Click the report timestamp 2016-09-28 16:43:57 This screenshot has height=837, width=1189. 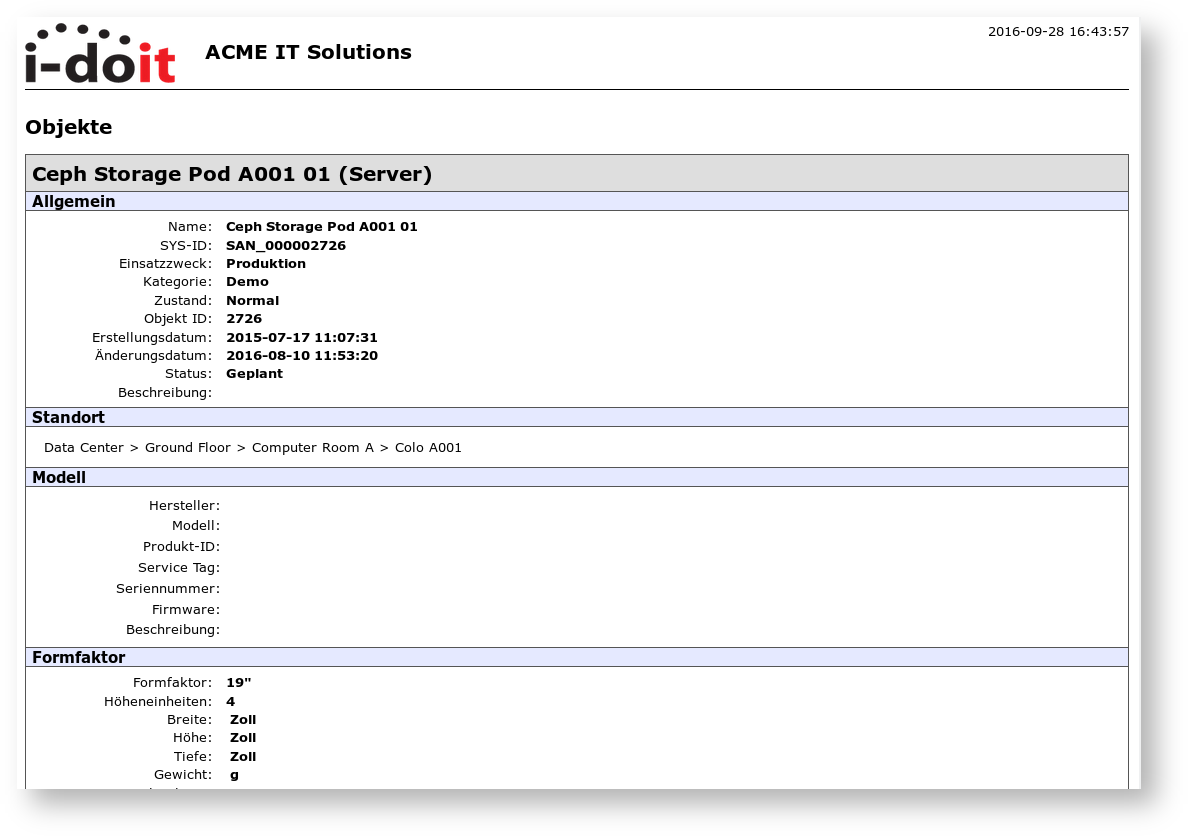1058,32
